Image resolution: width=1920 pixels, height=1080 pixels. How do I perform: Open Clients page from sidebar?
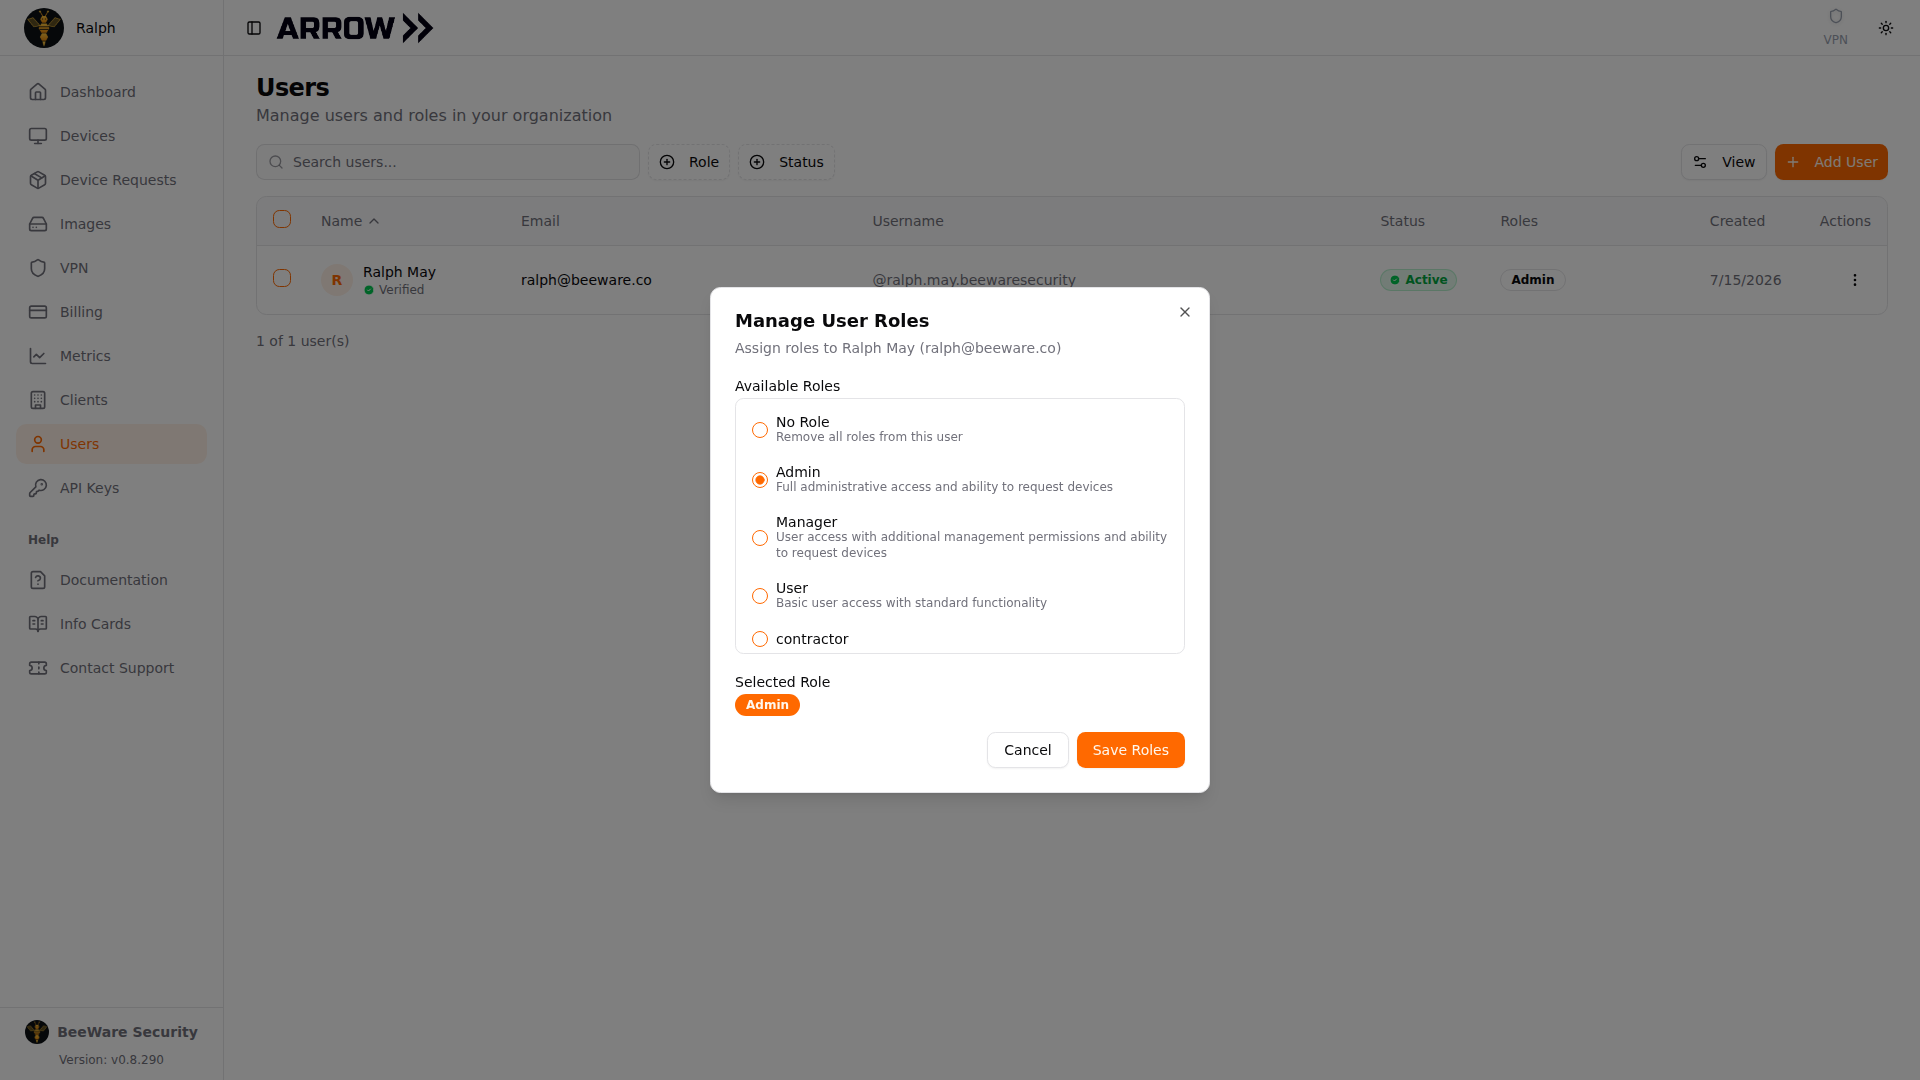tap(111, 400)
